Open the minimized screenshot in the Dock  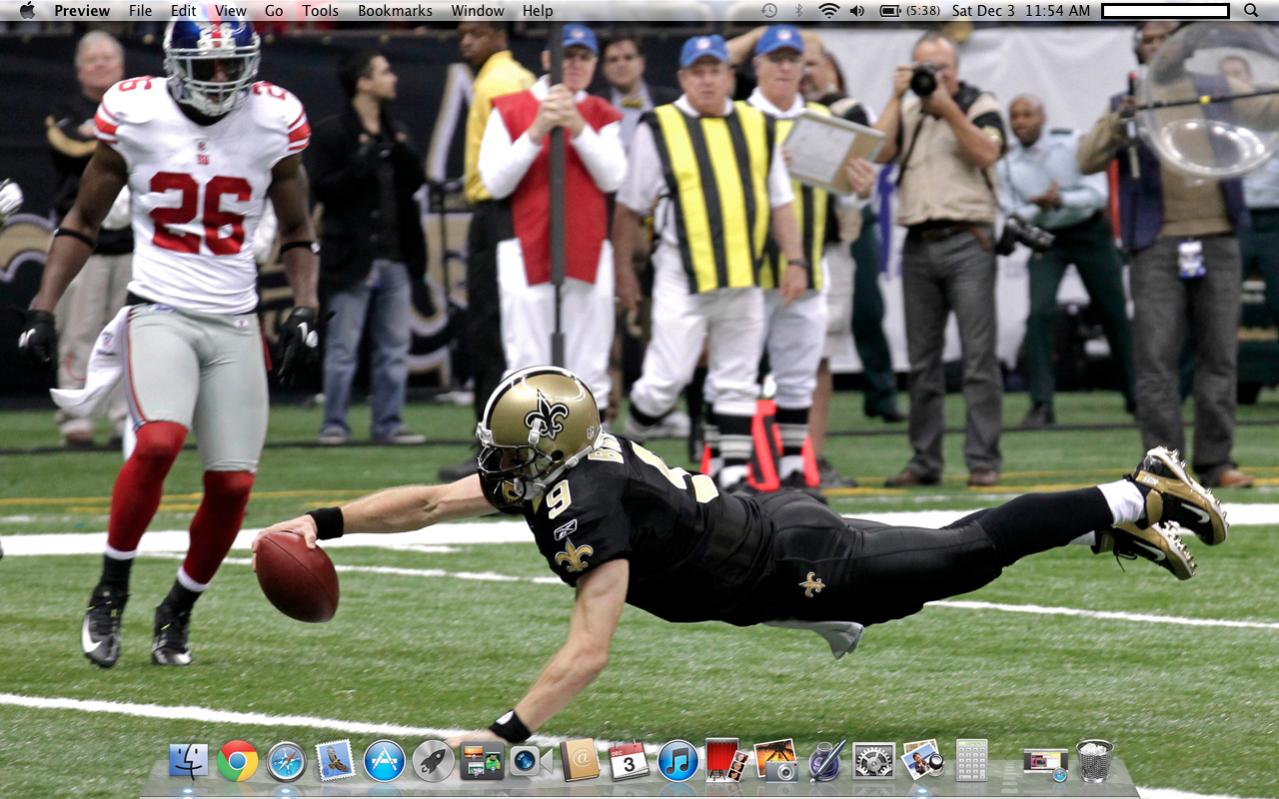click(x=1045, y=764)
